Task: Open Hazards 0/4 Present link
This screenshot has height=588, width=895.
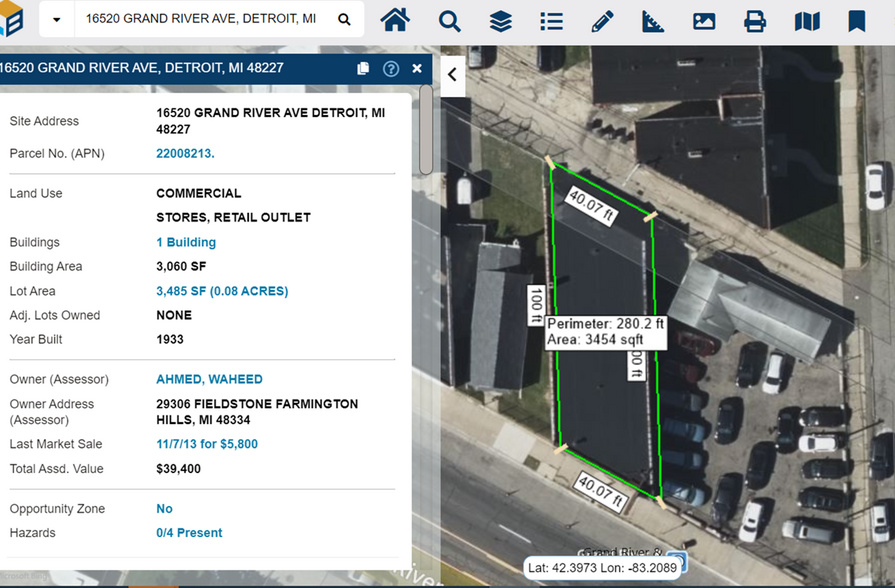Action: [x=189, y=533]
